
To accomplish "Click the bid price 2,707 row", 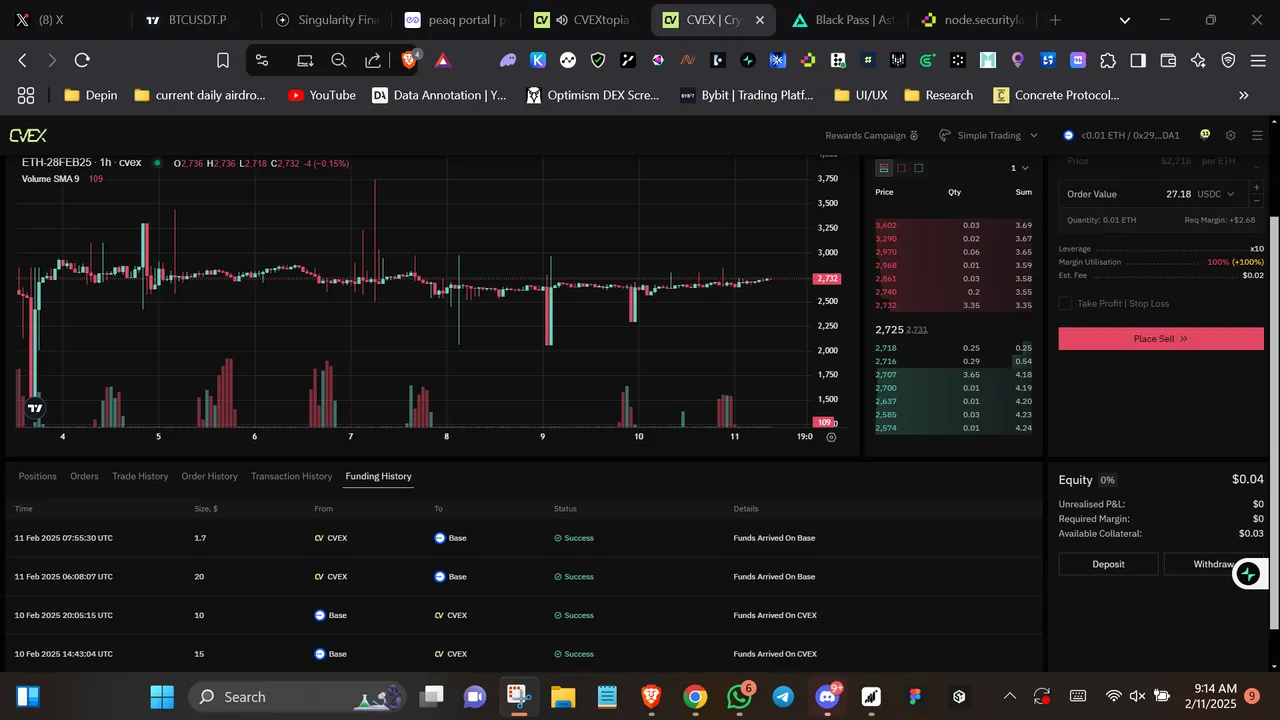I will pyautogui.click(x=954, y=375).
